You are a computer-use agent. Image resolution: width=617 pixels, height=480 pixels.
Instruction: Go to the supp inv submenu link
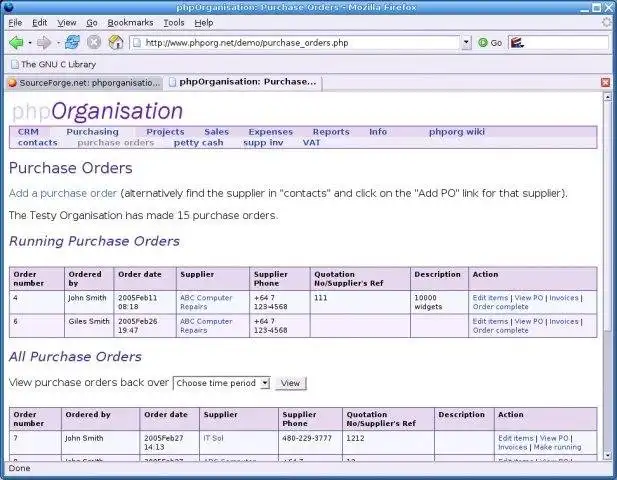[263, 142]
